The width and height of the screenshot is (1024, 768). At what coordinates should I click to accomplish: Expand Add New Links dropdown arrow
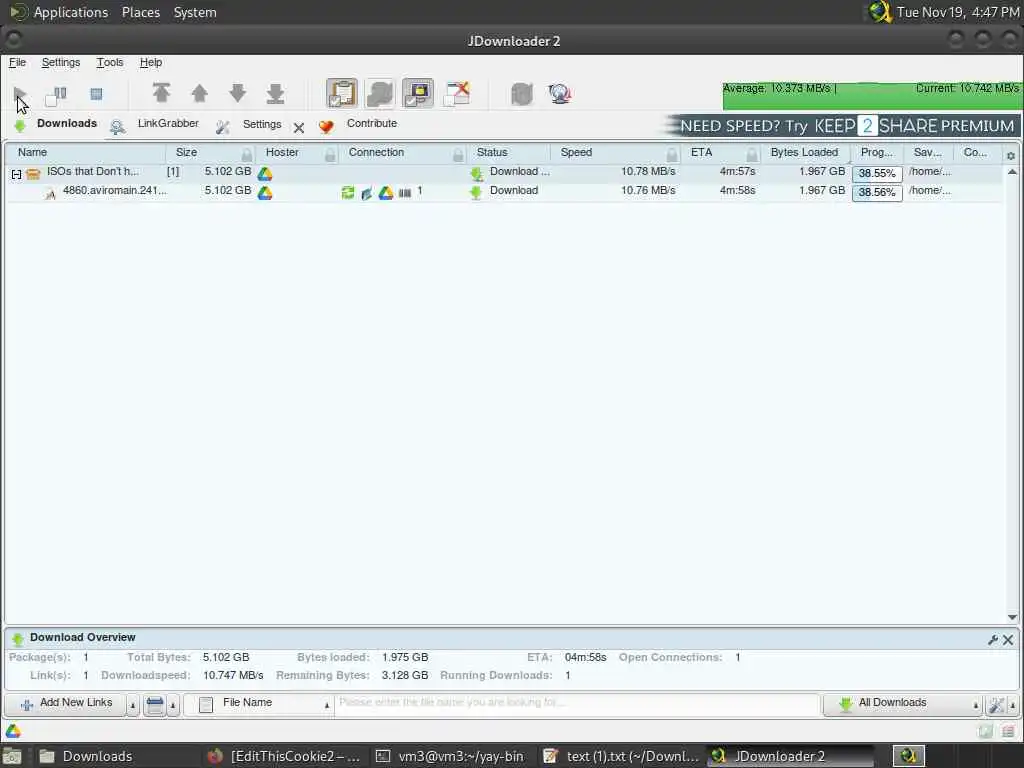(133, 705)
